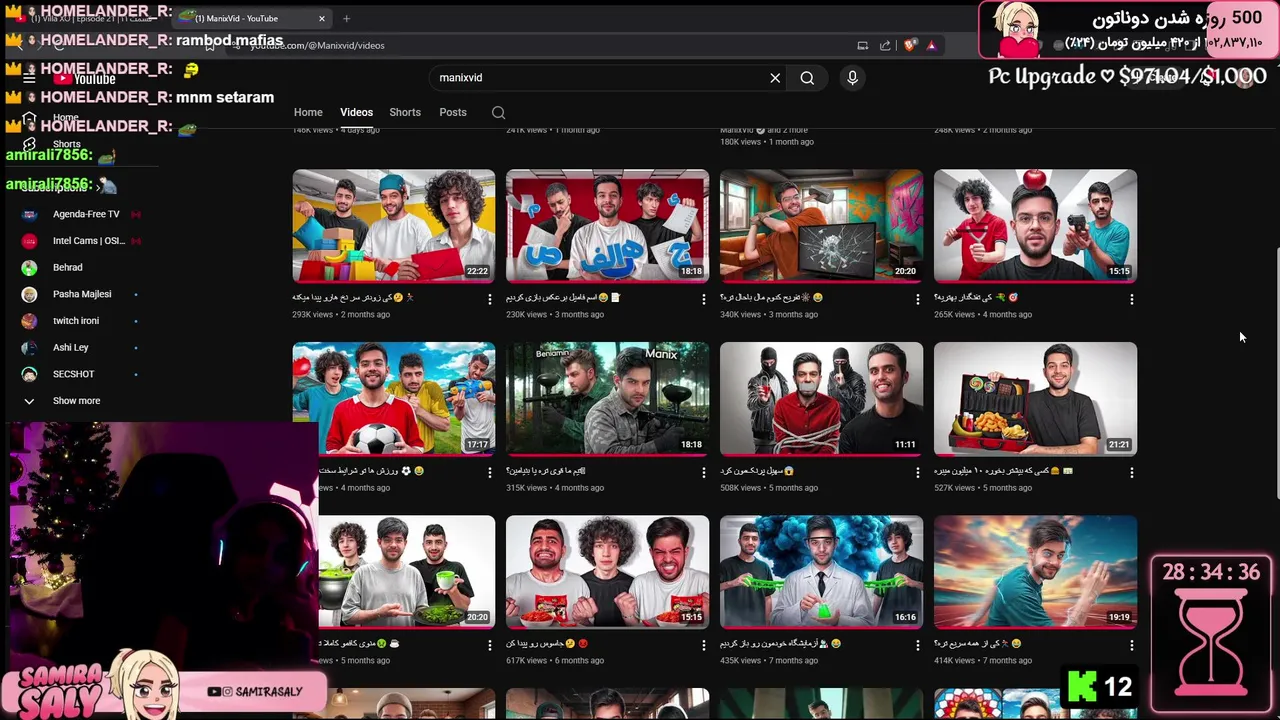Clear the manixvid search text

775,78
